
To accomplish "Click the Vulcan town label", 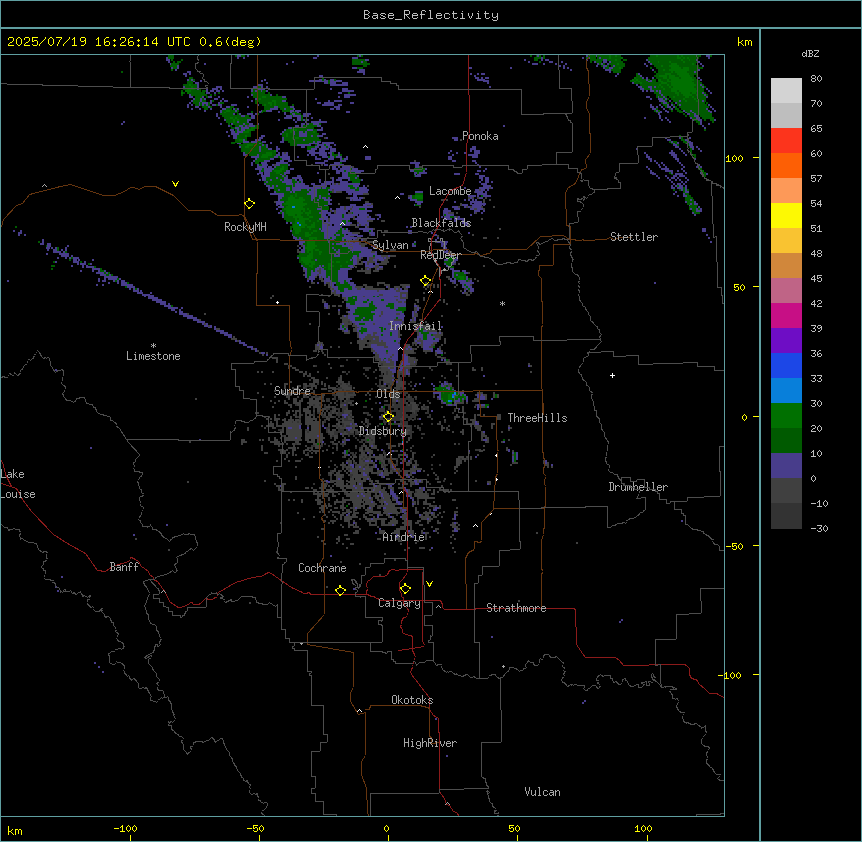I will [x=543, y=792].
